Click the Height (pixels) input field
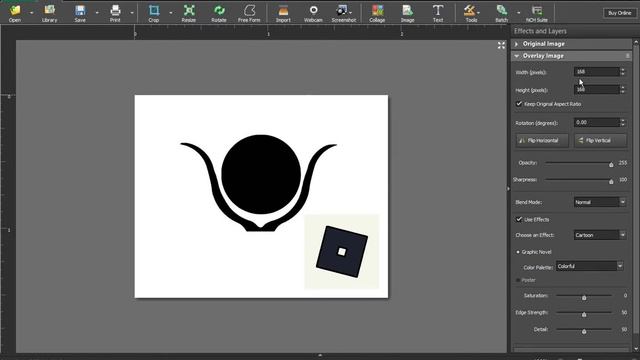Screen dimensions: 640x360 (596, 90)
